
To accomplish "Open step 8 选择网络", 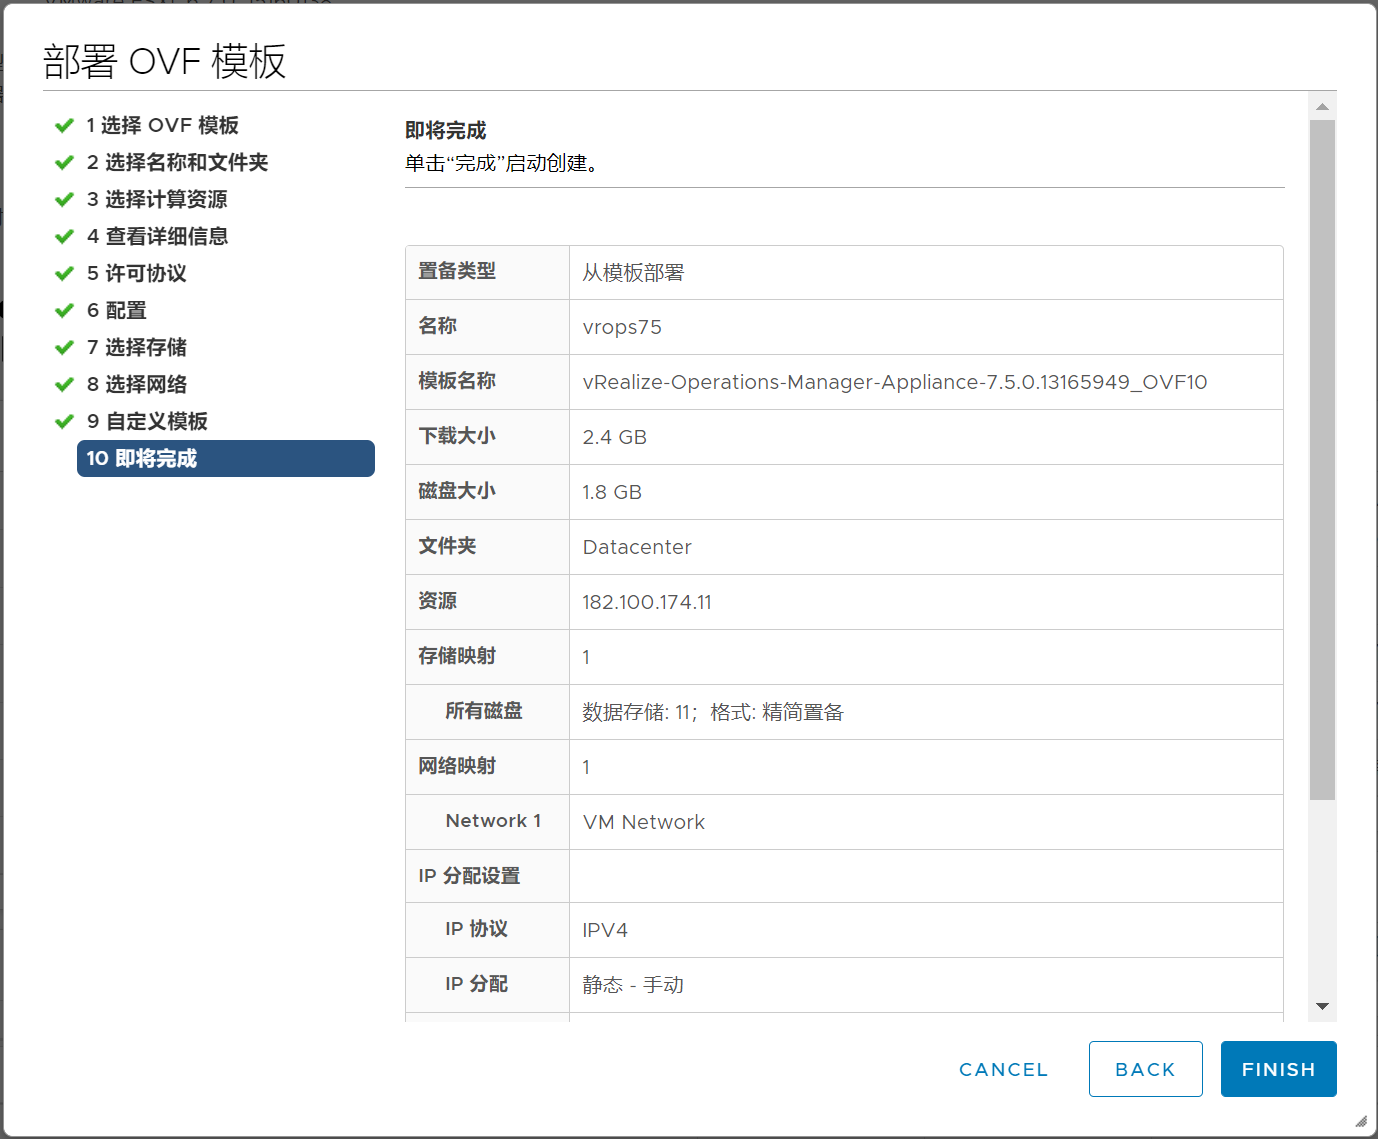I will [x=136, y=384].
